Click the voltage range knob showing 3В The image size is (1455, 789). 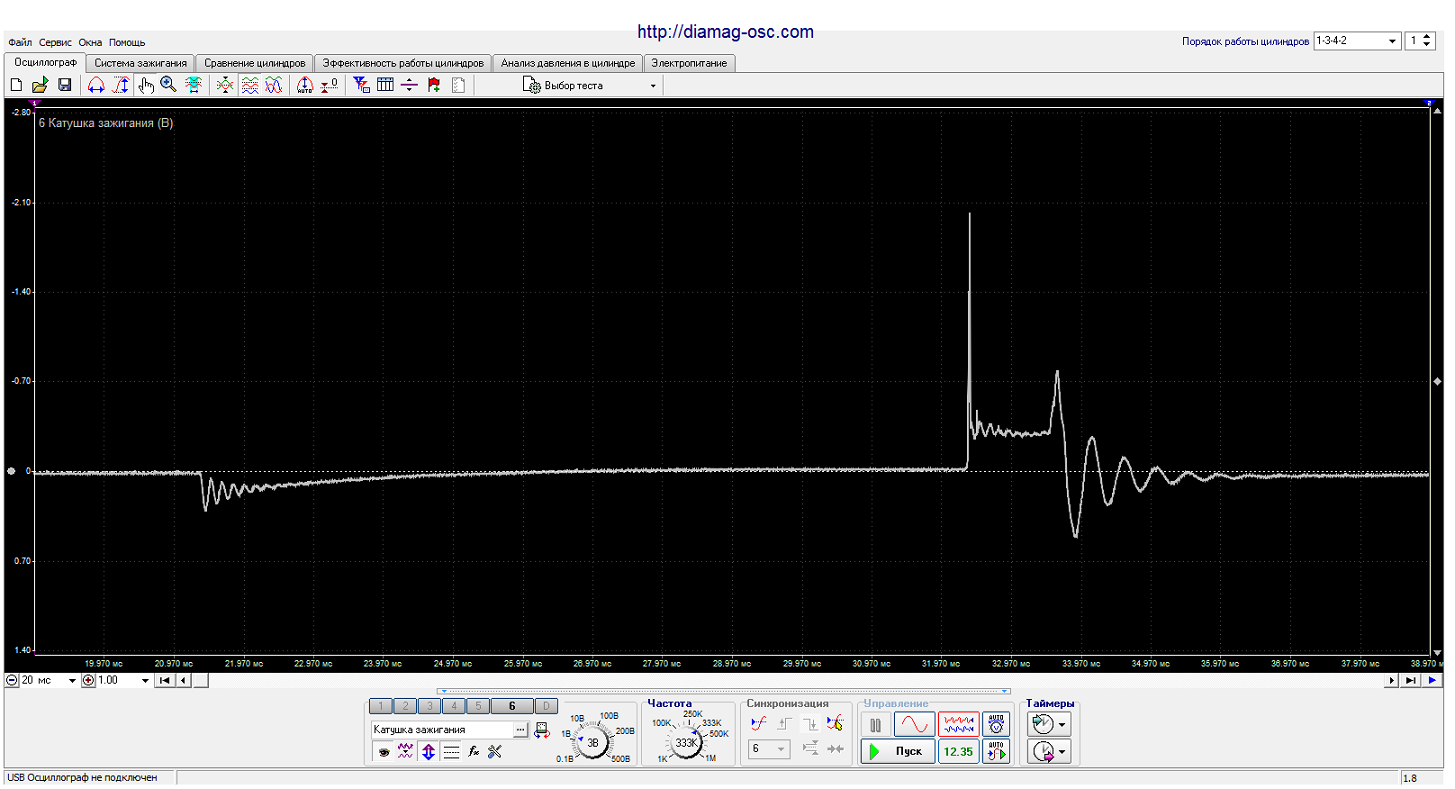coord(592,743)
